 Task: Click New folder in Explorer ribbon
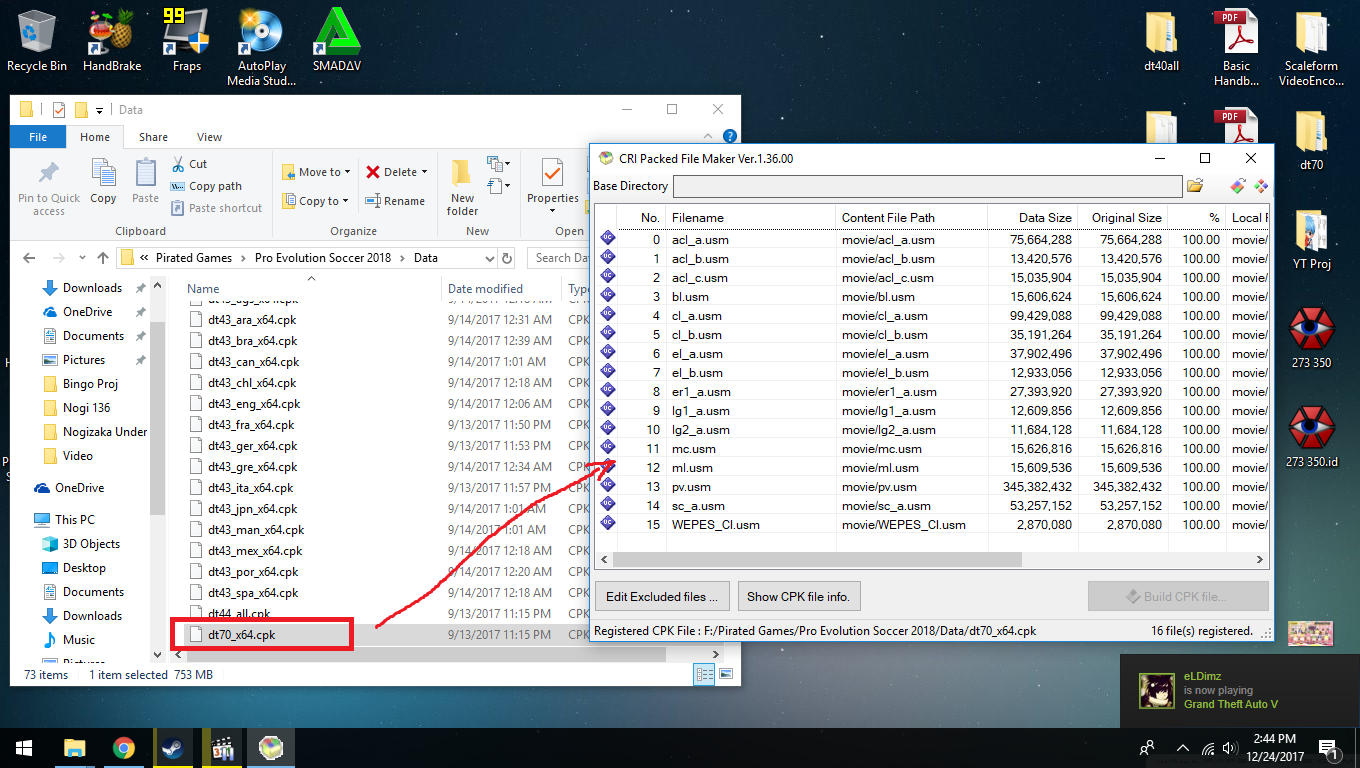pos(462,187)
